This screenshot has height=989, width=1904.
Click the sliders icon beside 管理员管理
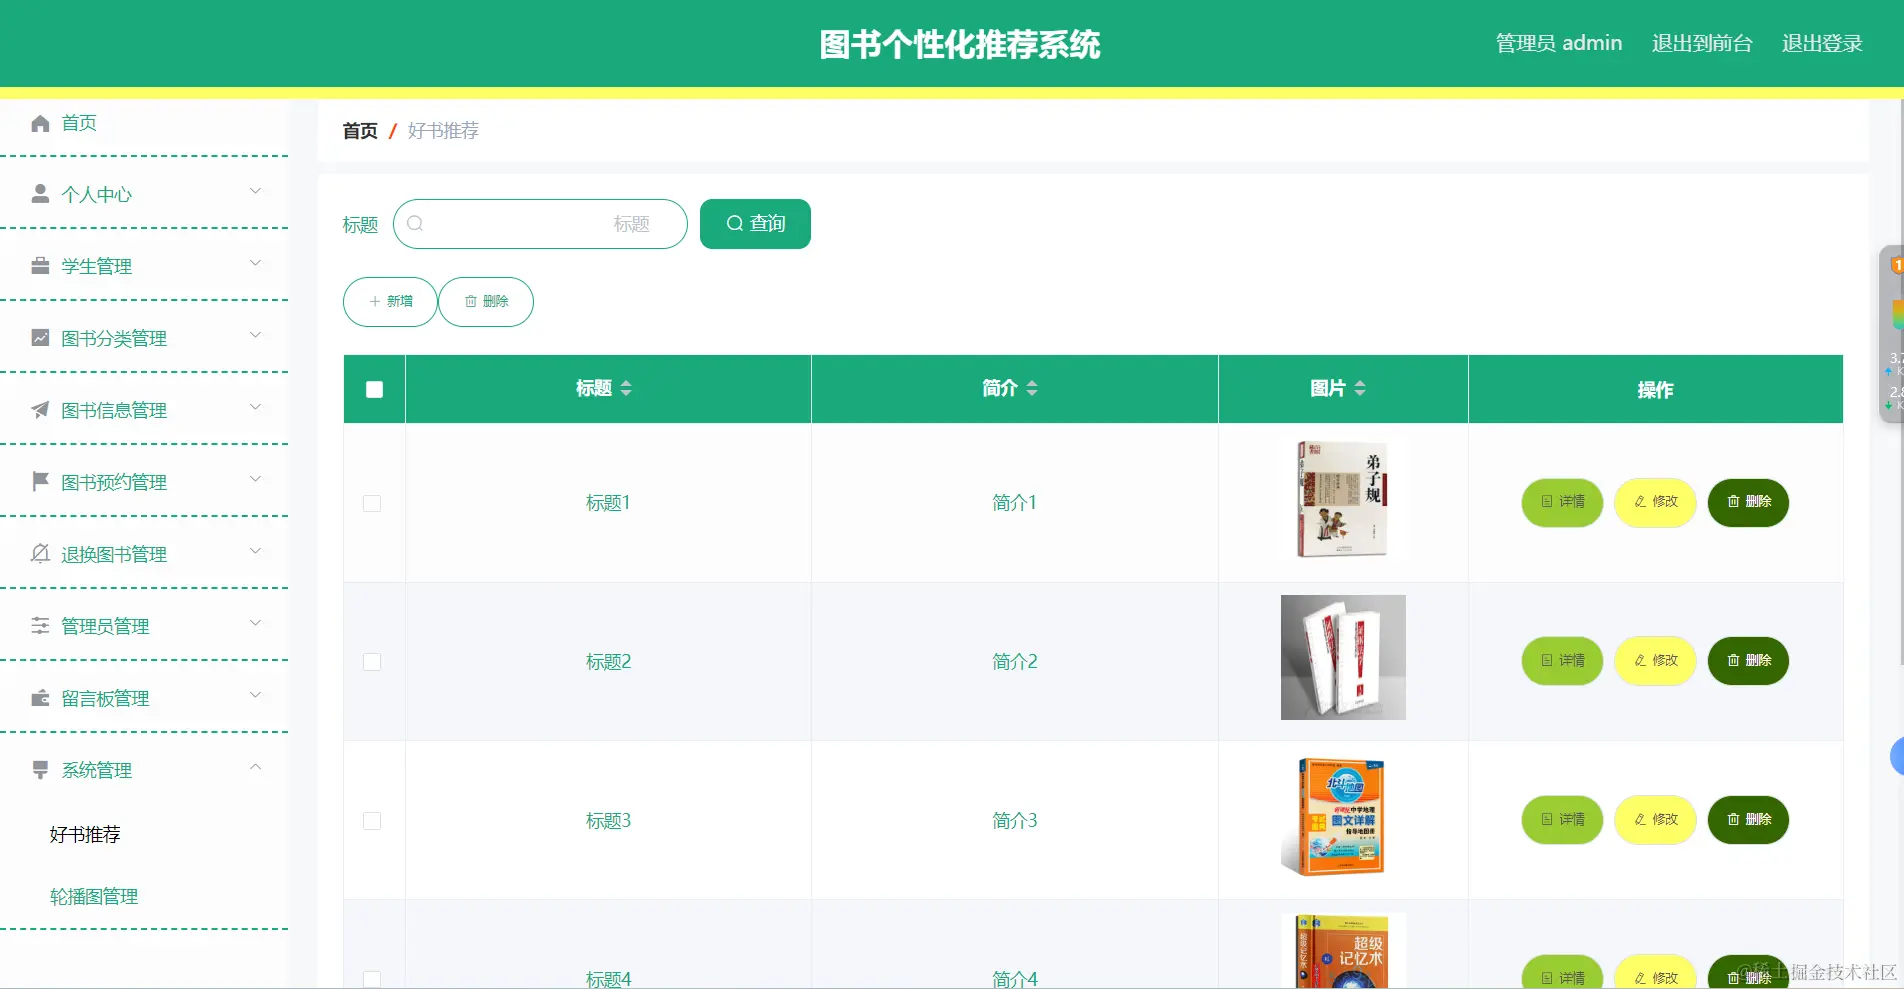click(x=40, y=626)
